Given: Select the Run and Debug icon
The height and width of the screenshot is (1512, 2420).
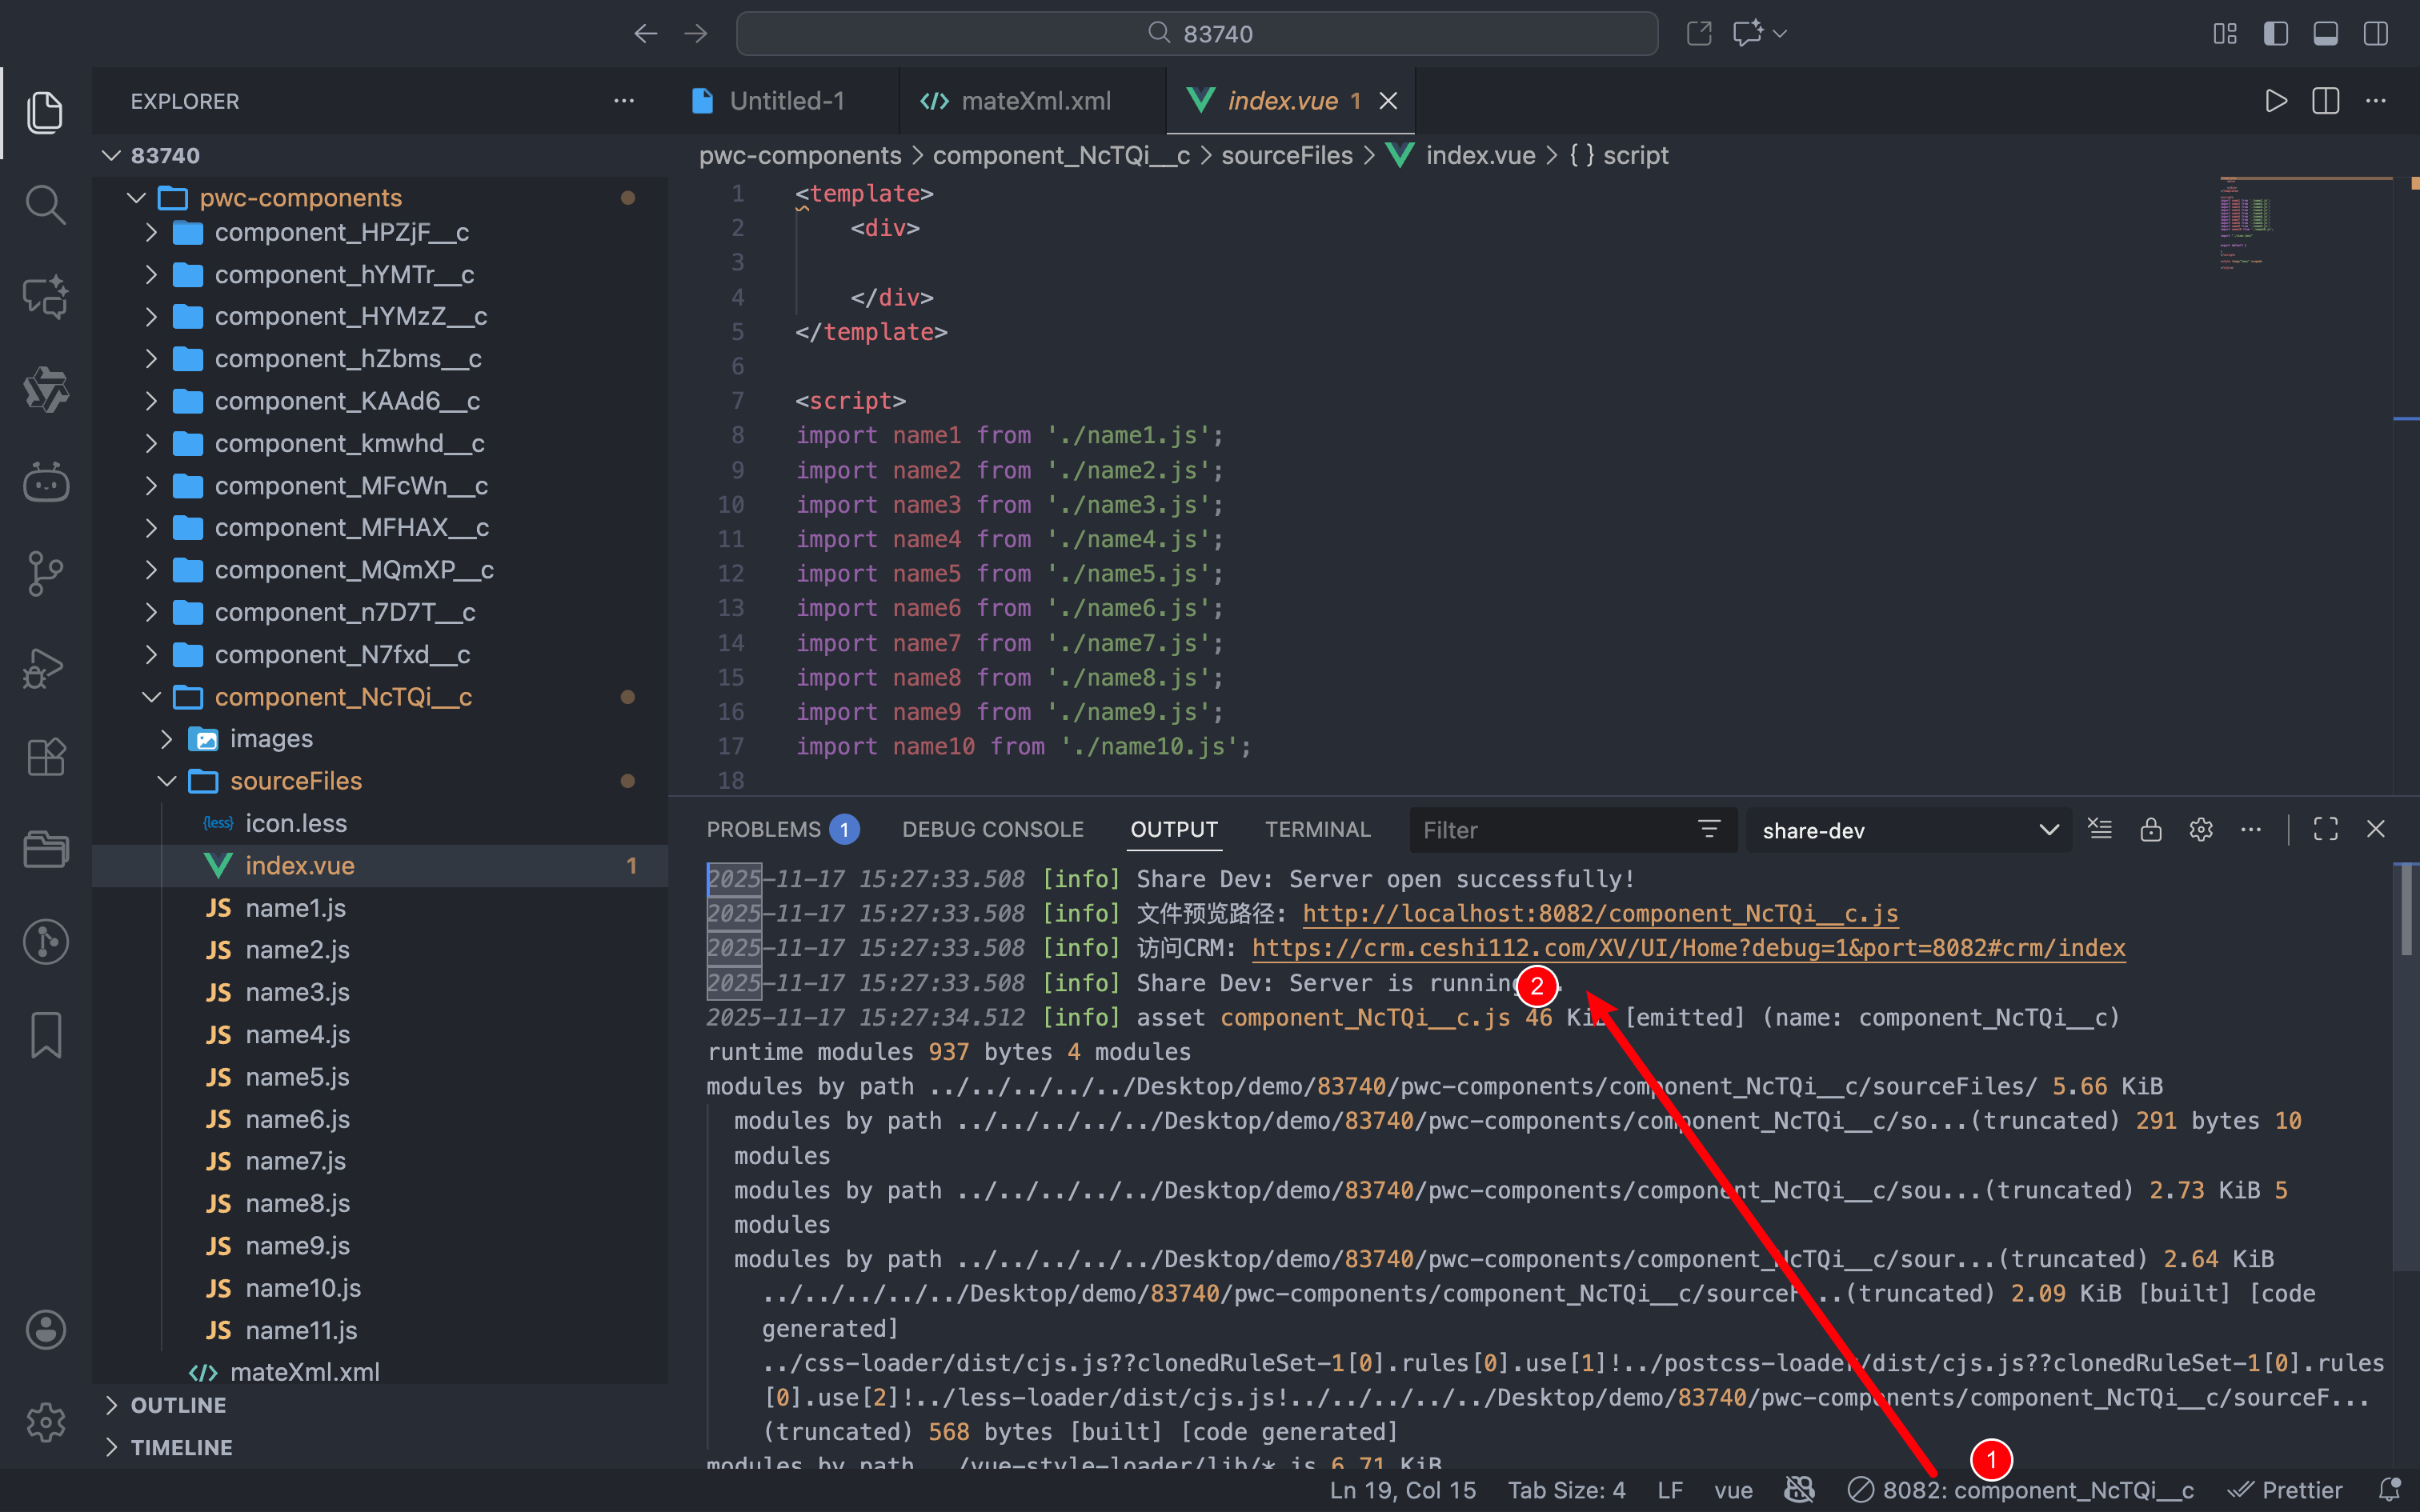Looking at the screenshot, I should 45,667.
